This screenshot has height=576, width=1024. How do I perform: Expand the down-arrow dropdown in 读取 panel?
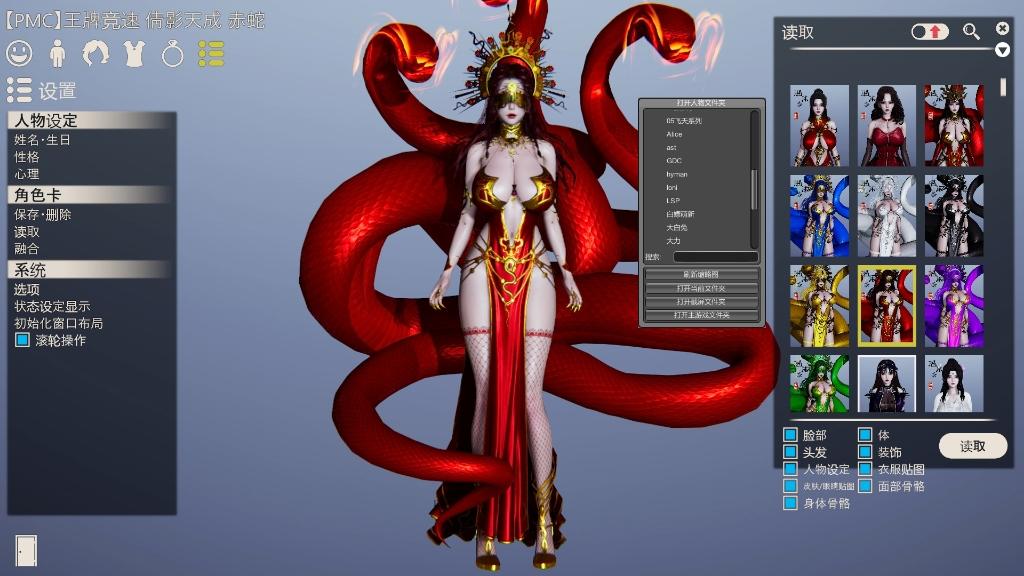1002,50
